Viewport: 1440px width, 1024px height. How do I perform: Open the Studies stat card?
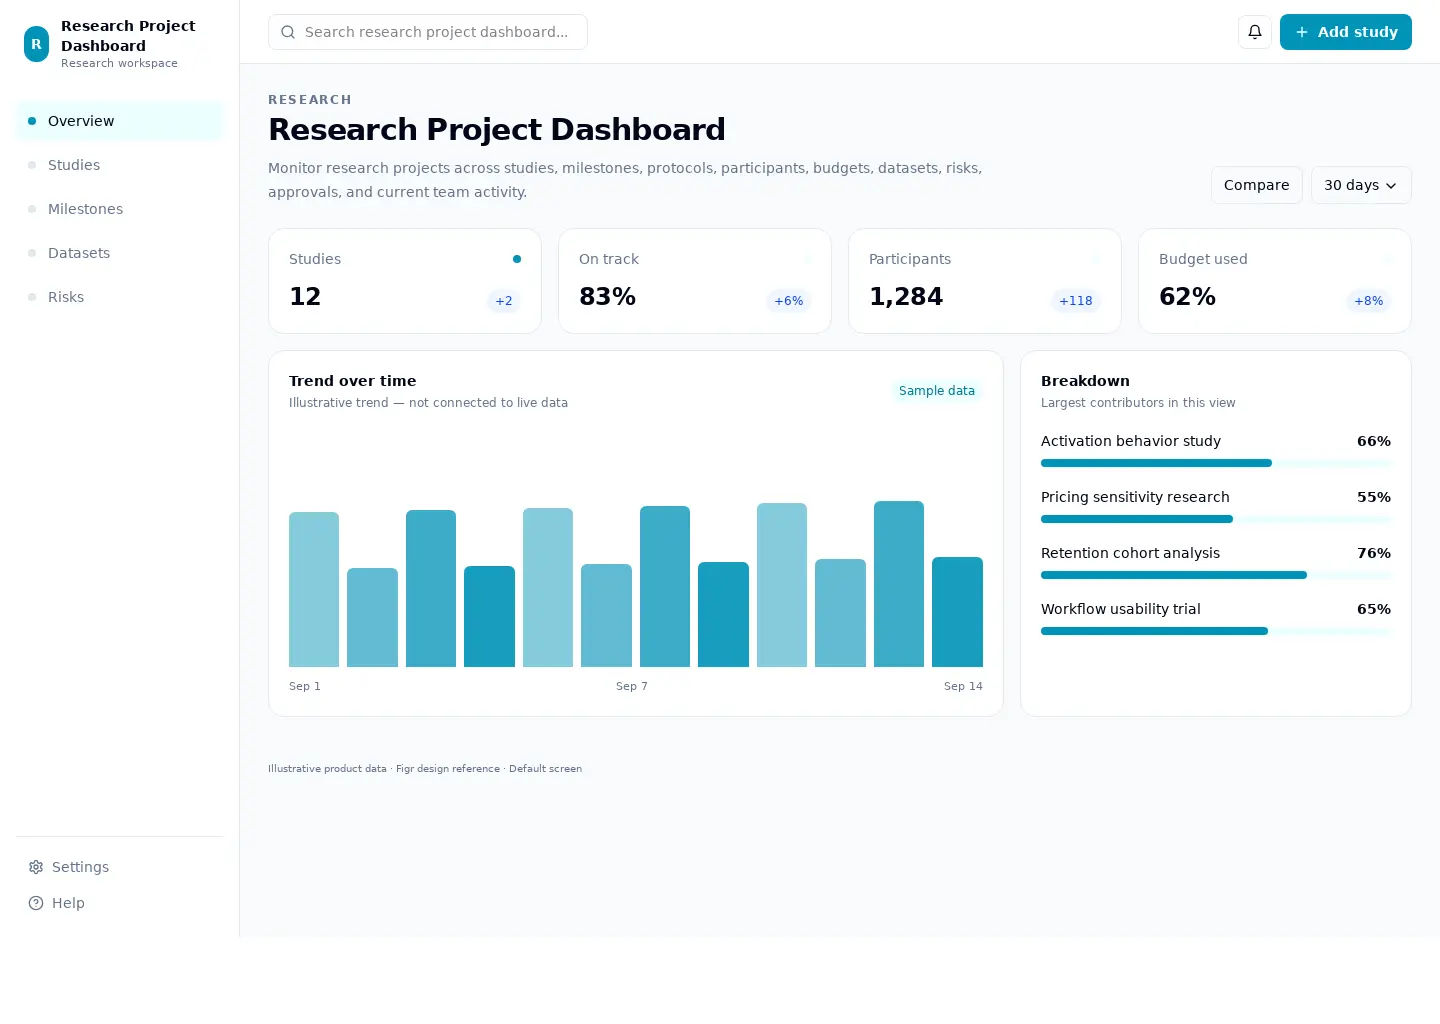click(405, 281)
